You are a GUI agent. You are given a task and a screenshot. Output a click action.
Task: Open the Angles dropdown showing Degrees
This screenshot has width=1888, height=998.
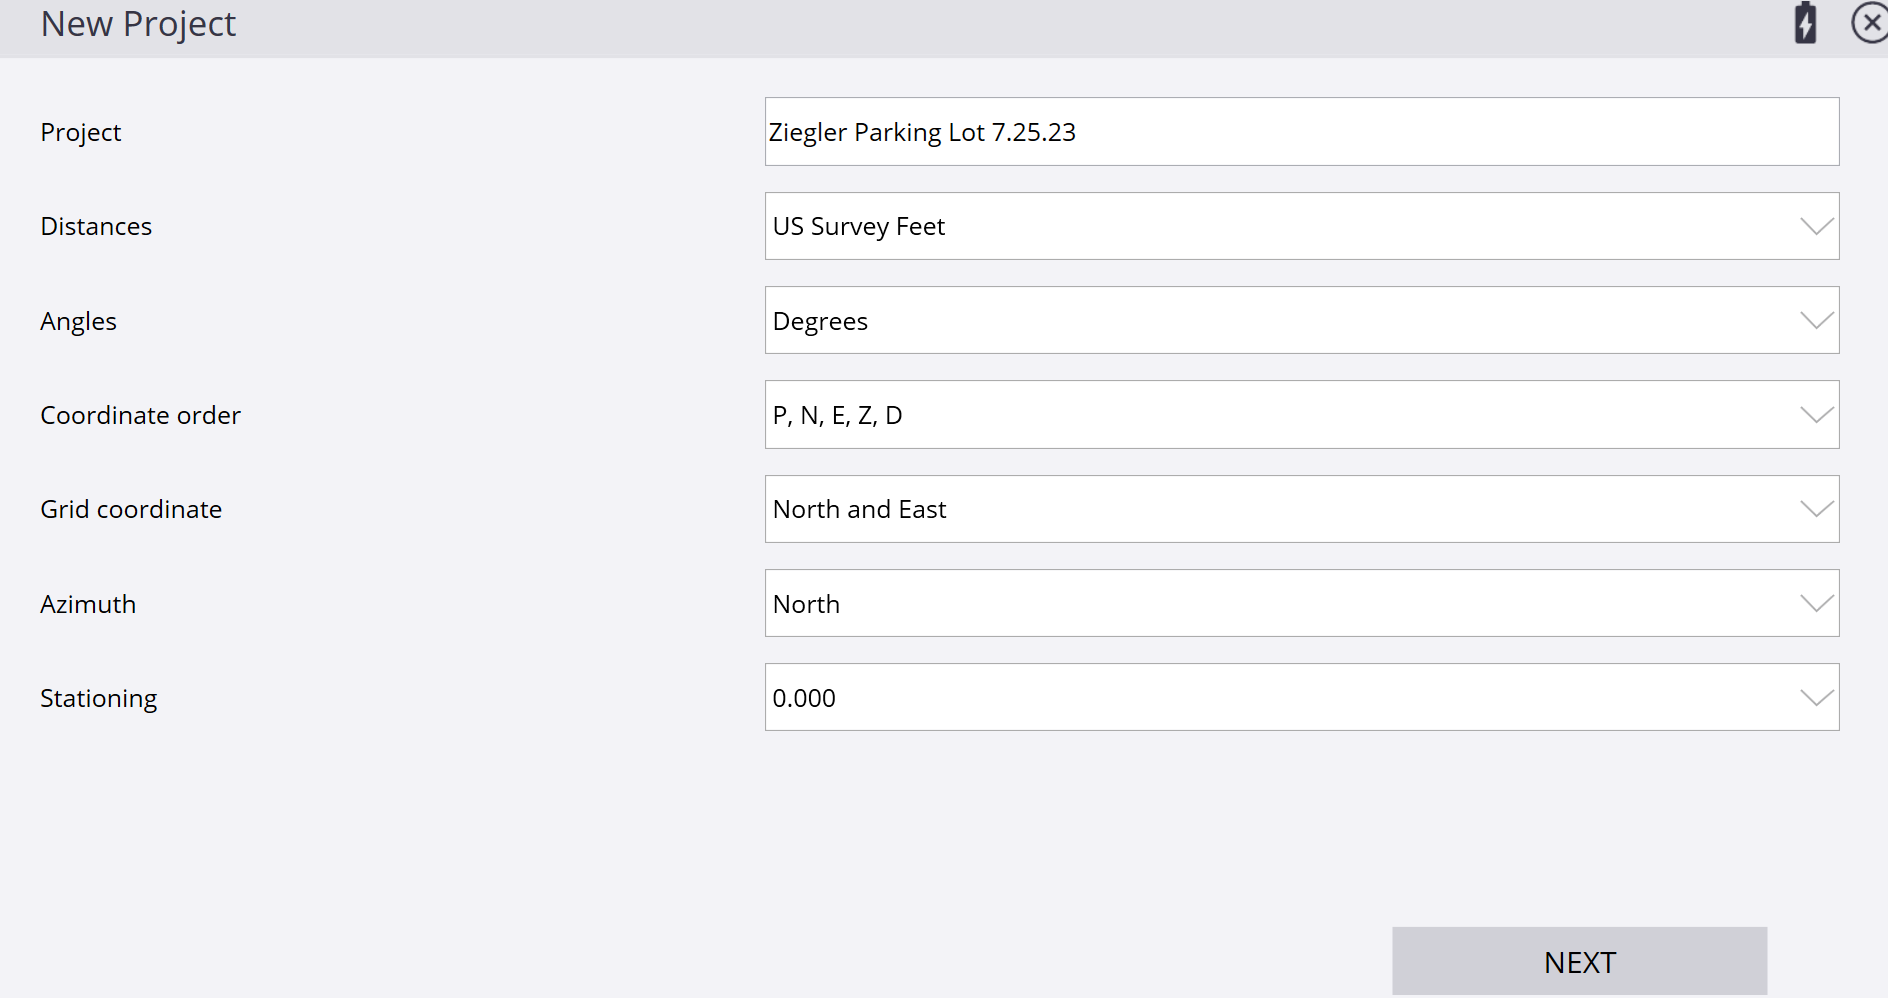click(x=1302, y=320)
